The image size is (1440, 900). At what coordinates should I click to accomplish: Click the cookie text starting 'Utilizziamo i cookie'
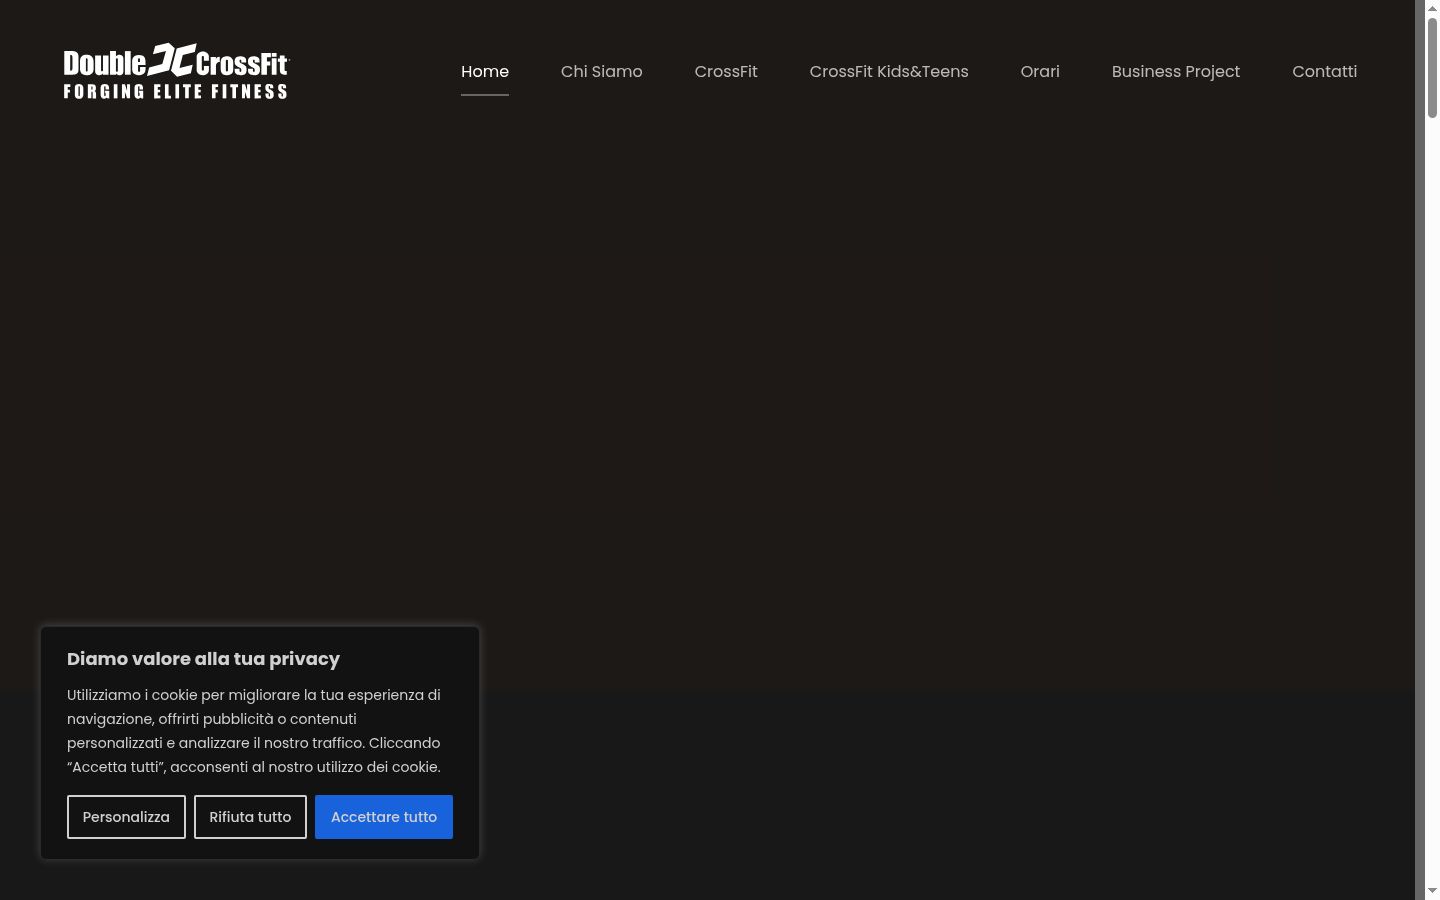(254, 731)
